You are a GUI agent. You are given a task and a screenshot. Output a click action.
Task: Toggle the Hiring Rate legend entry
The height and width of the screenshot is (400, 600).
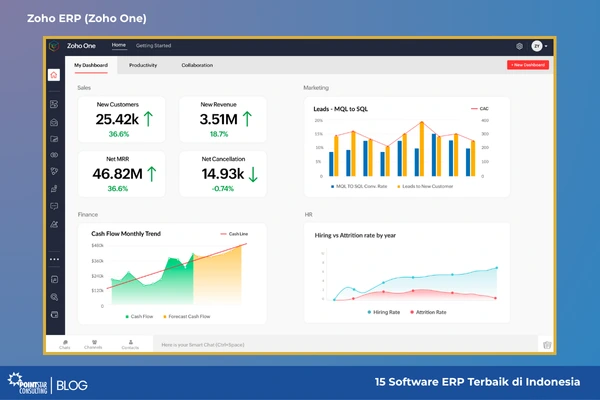383,312
